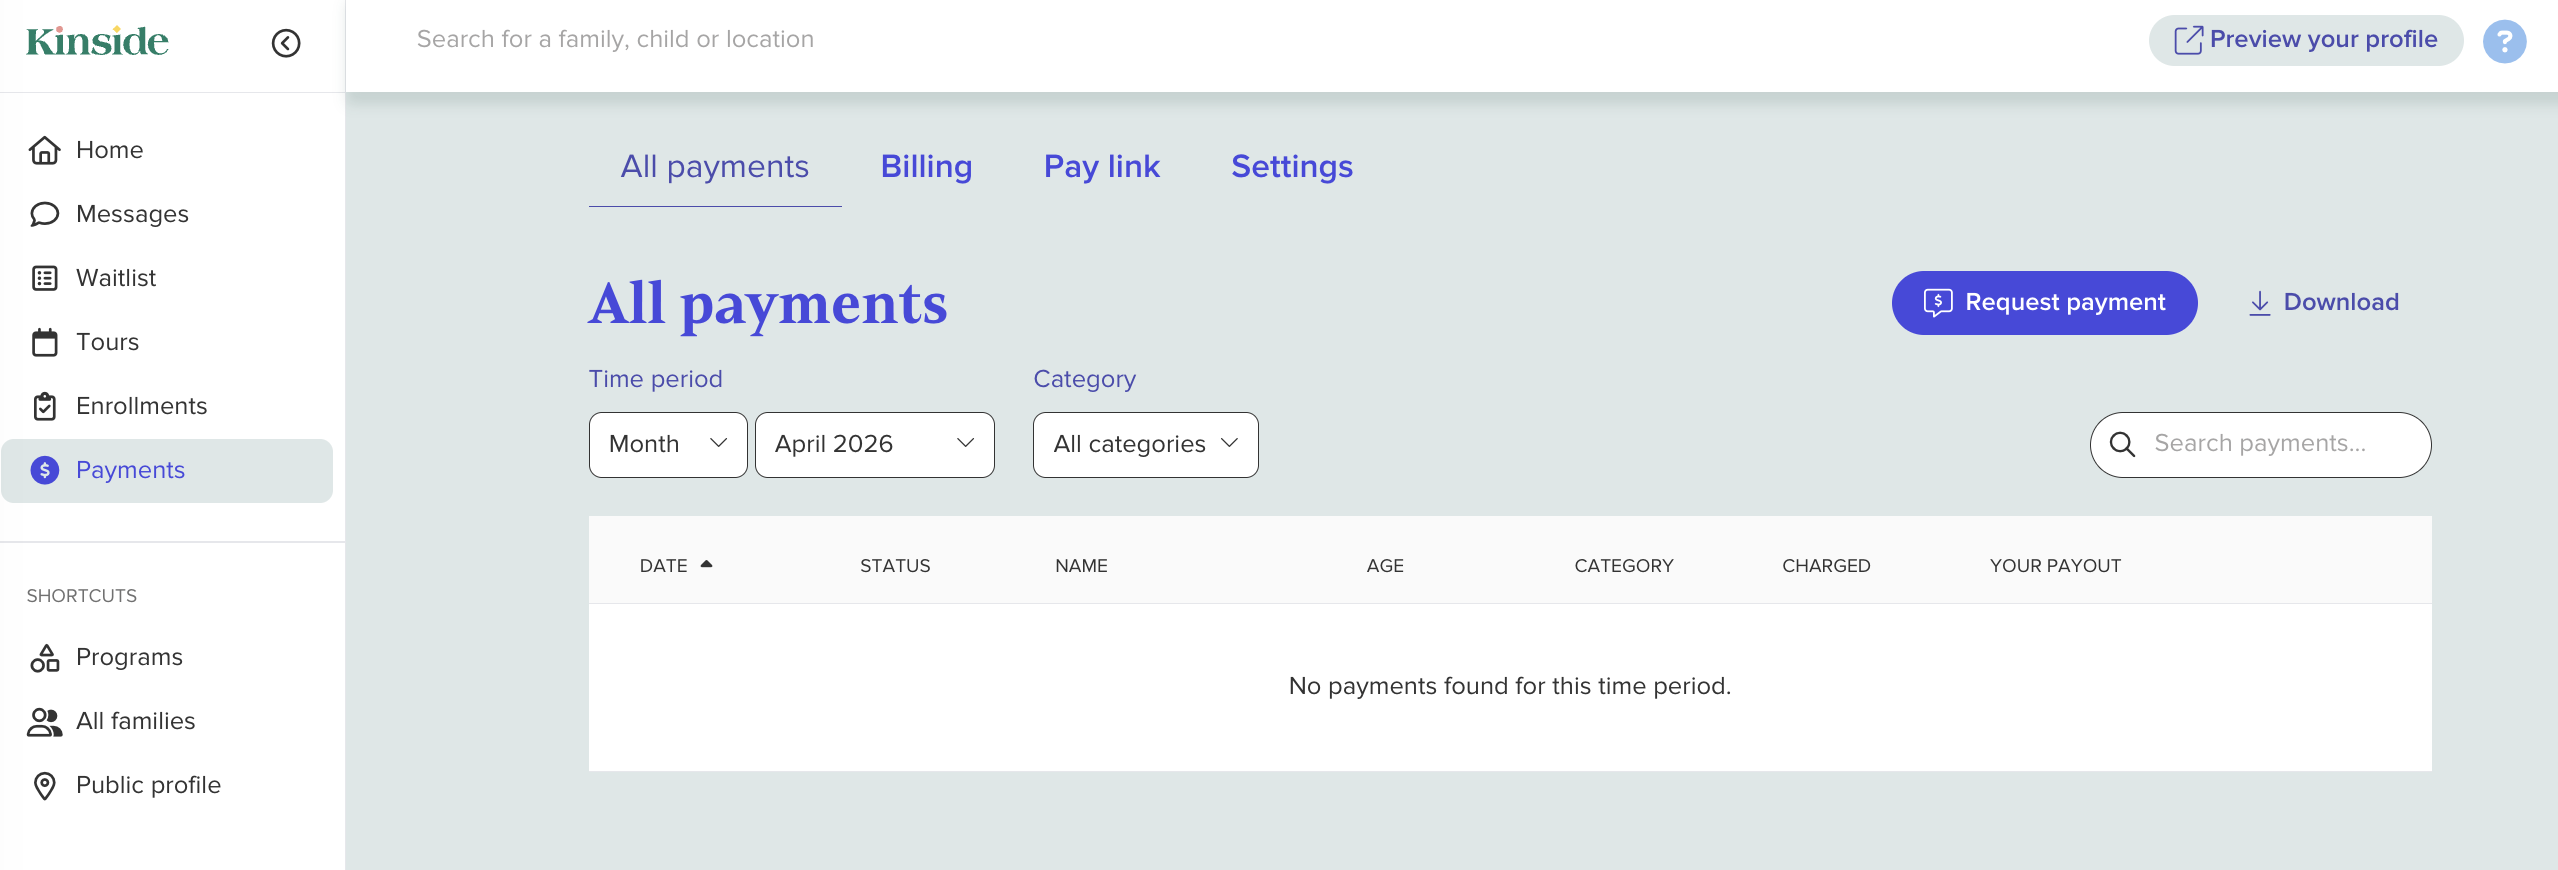The image size is (2558, 870).
Task: Go to Home in the sidebar
Action: pyautogui.click(x=167, y=150)
